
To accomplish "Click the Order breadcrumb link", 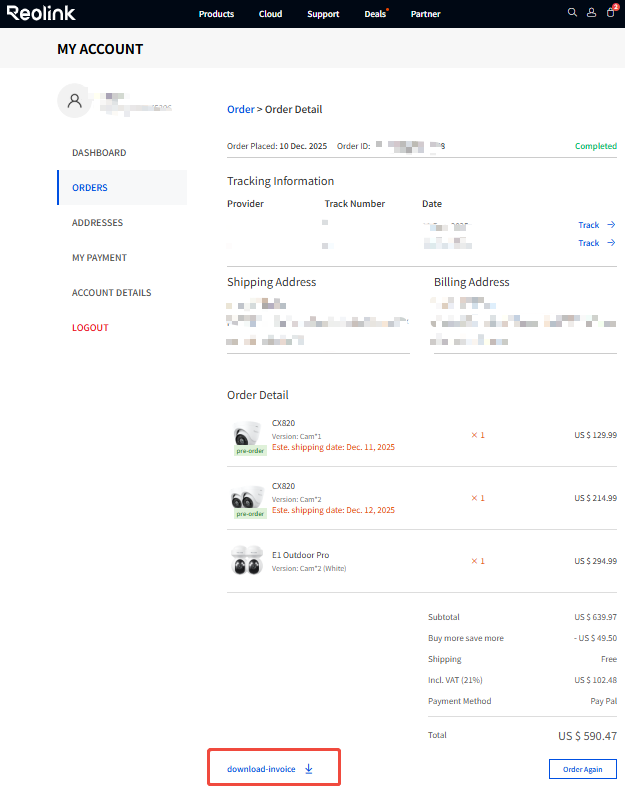I will (x=241, y=109).
